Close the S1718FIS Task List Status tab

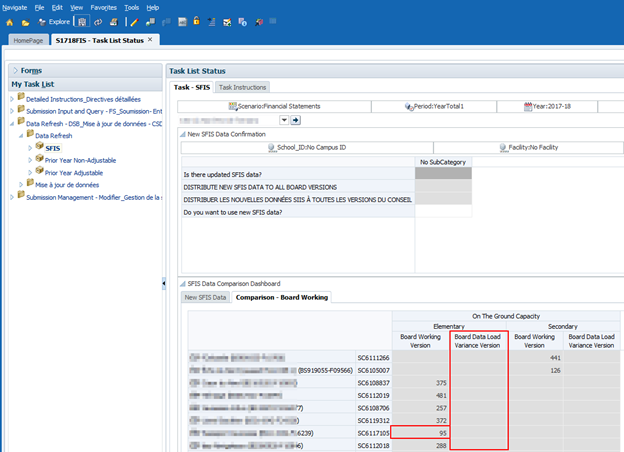click(152, 39)
